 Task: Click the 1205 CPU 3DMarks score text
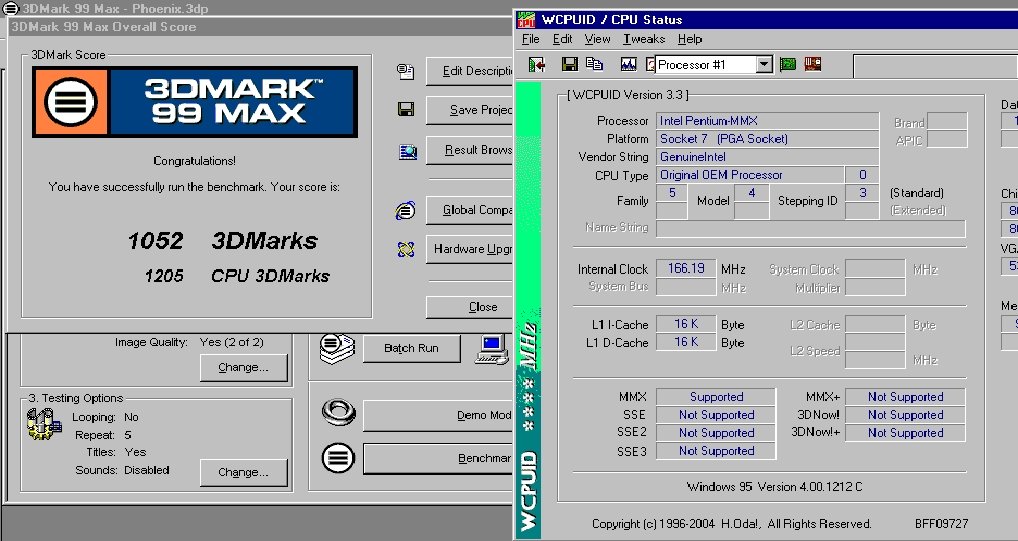pyautogui.click(x=237, y=276)
